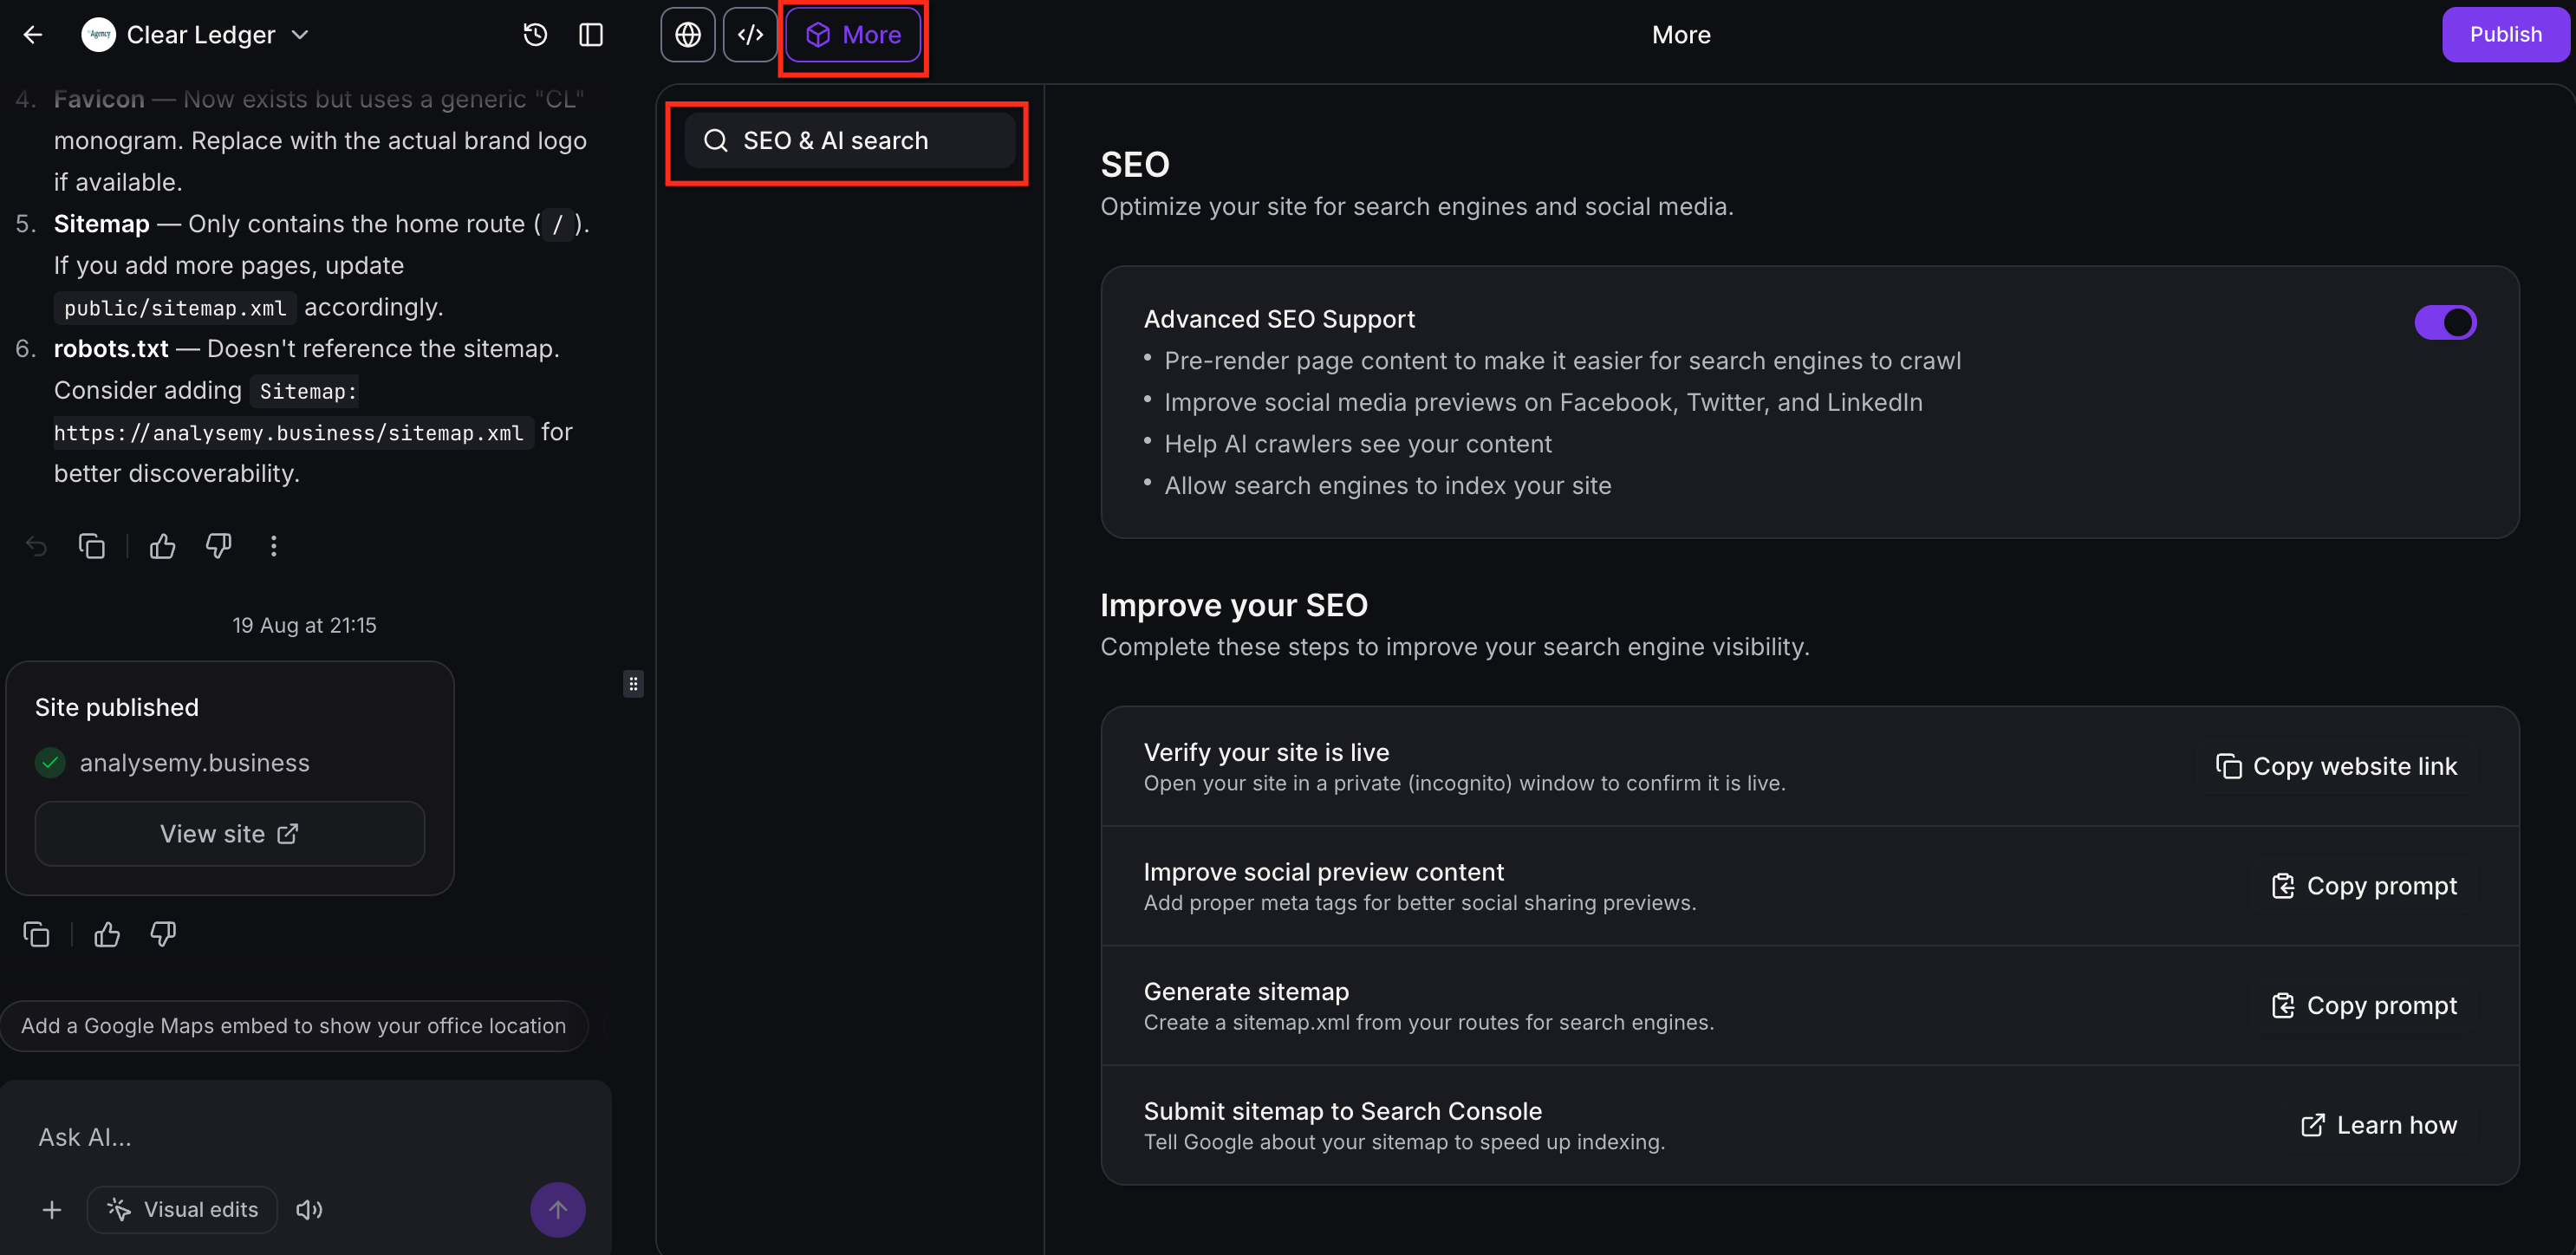2576x1255 pixels.
Task: Click the Publish button
Action: click(2505, 35)
